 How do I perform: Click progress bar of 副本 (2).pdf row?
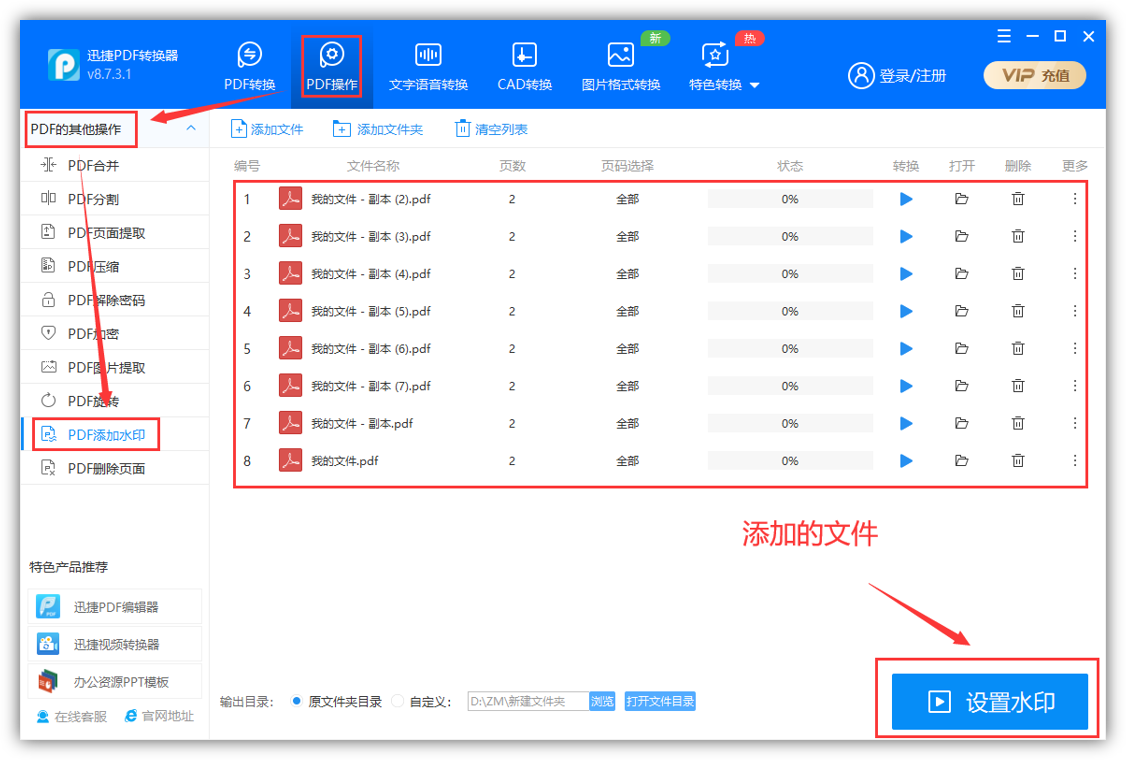(790, 199)
